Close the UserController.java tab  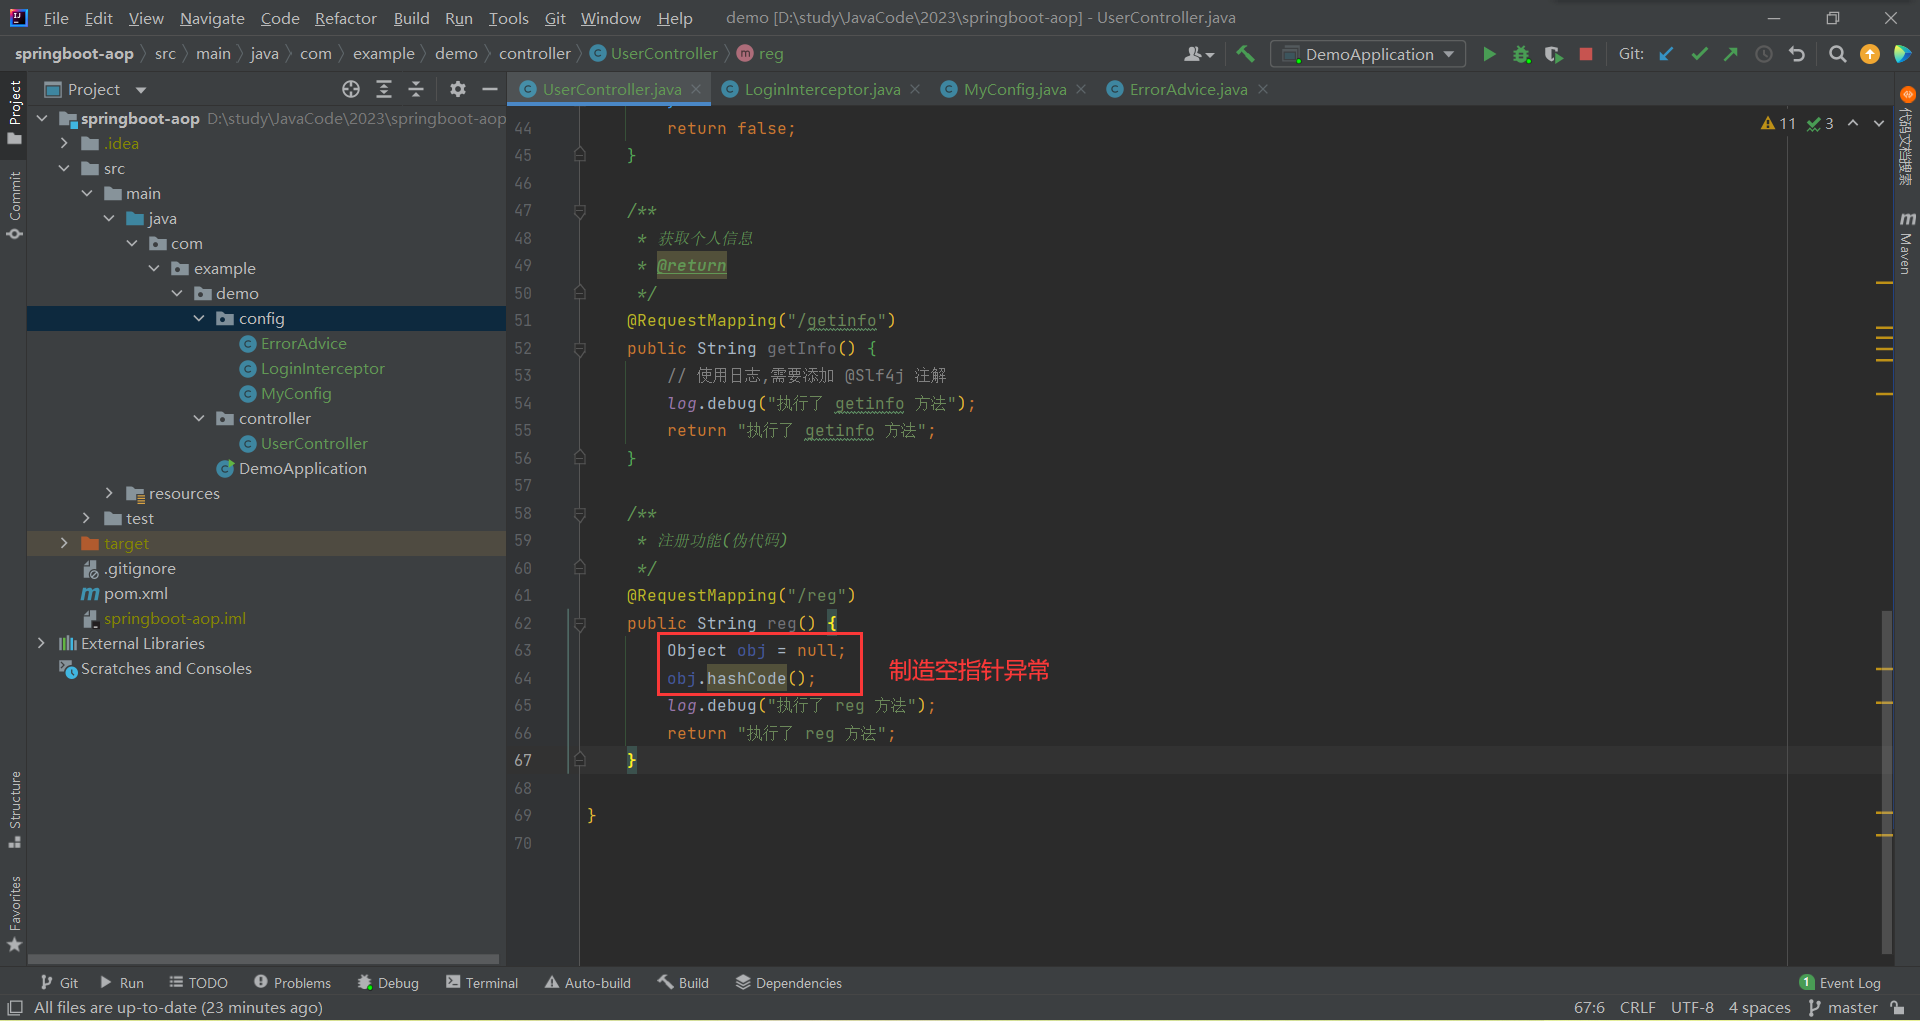(x=696, y=89)
